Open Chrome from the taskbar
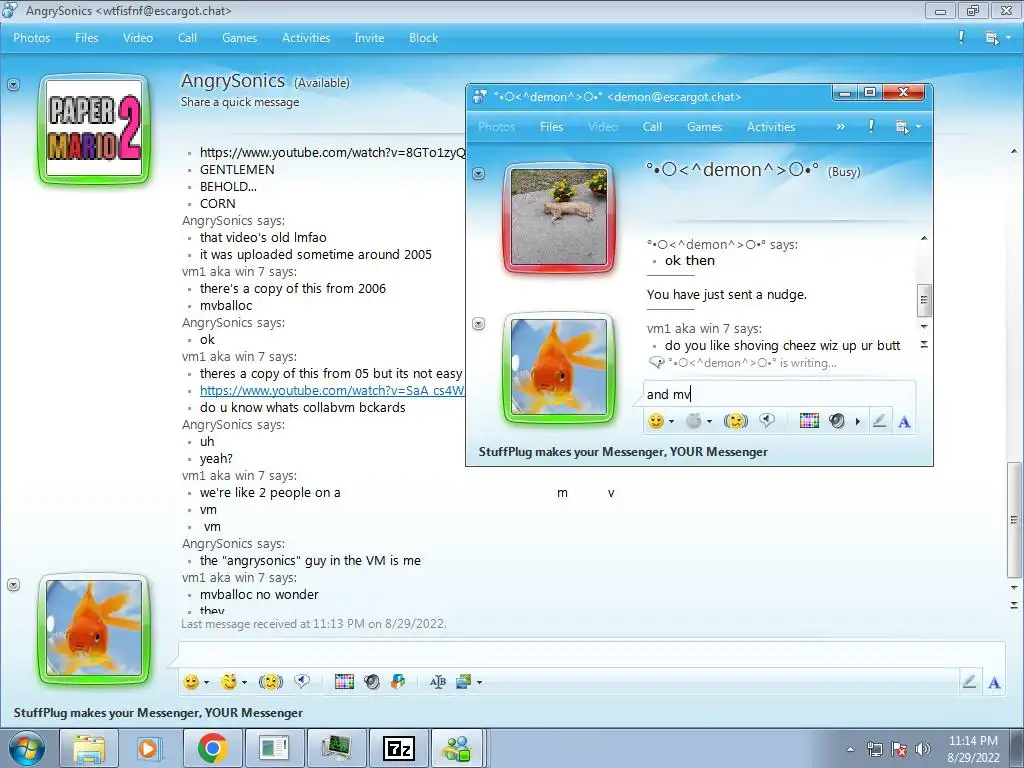Screen dimensions: 1024x768 [213, 748]
